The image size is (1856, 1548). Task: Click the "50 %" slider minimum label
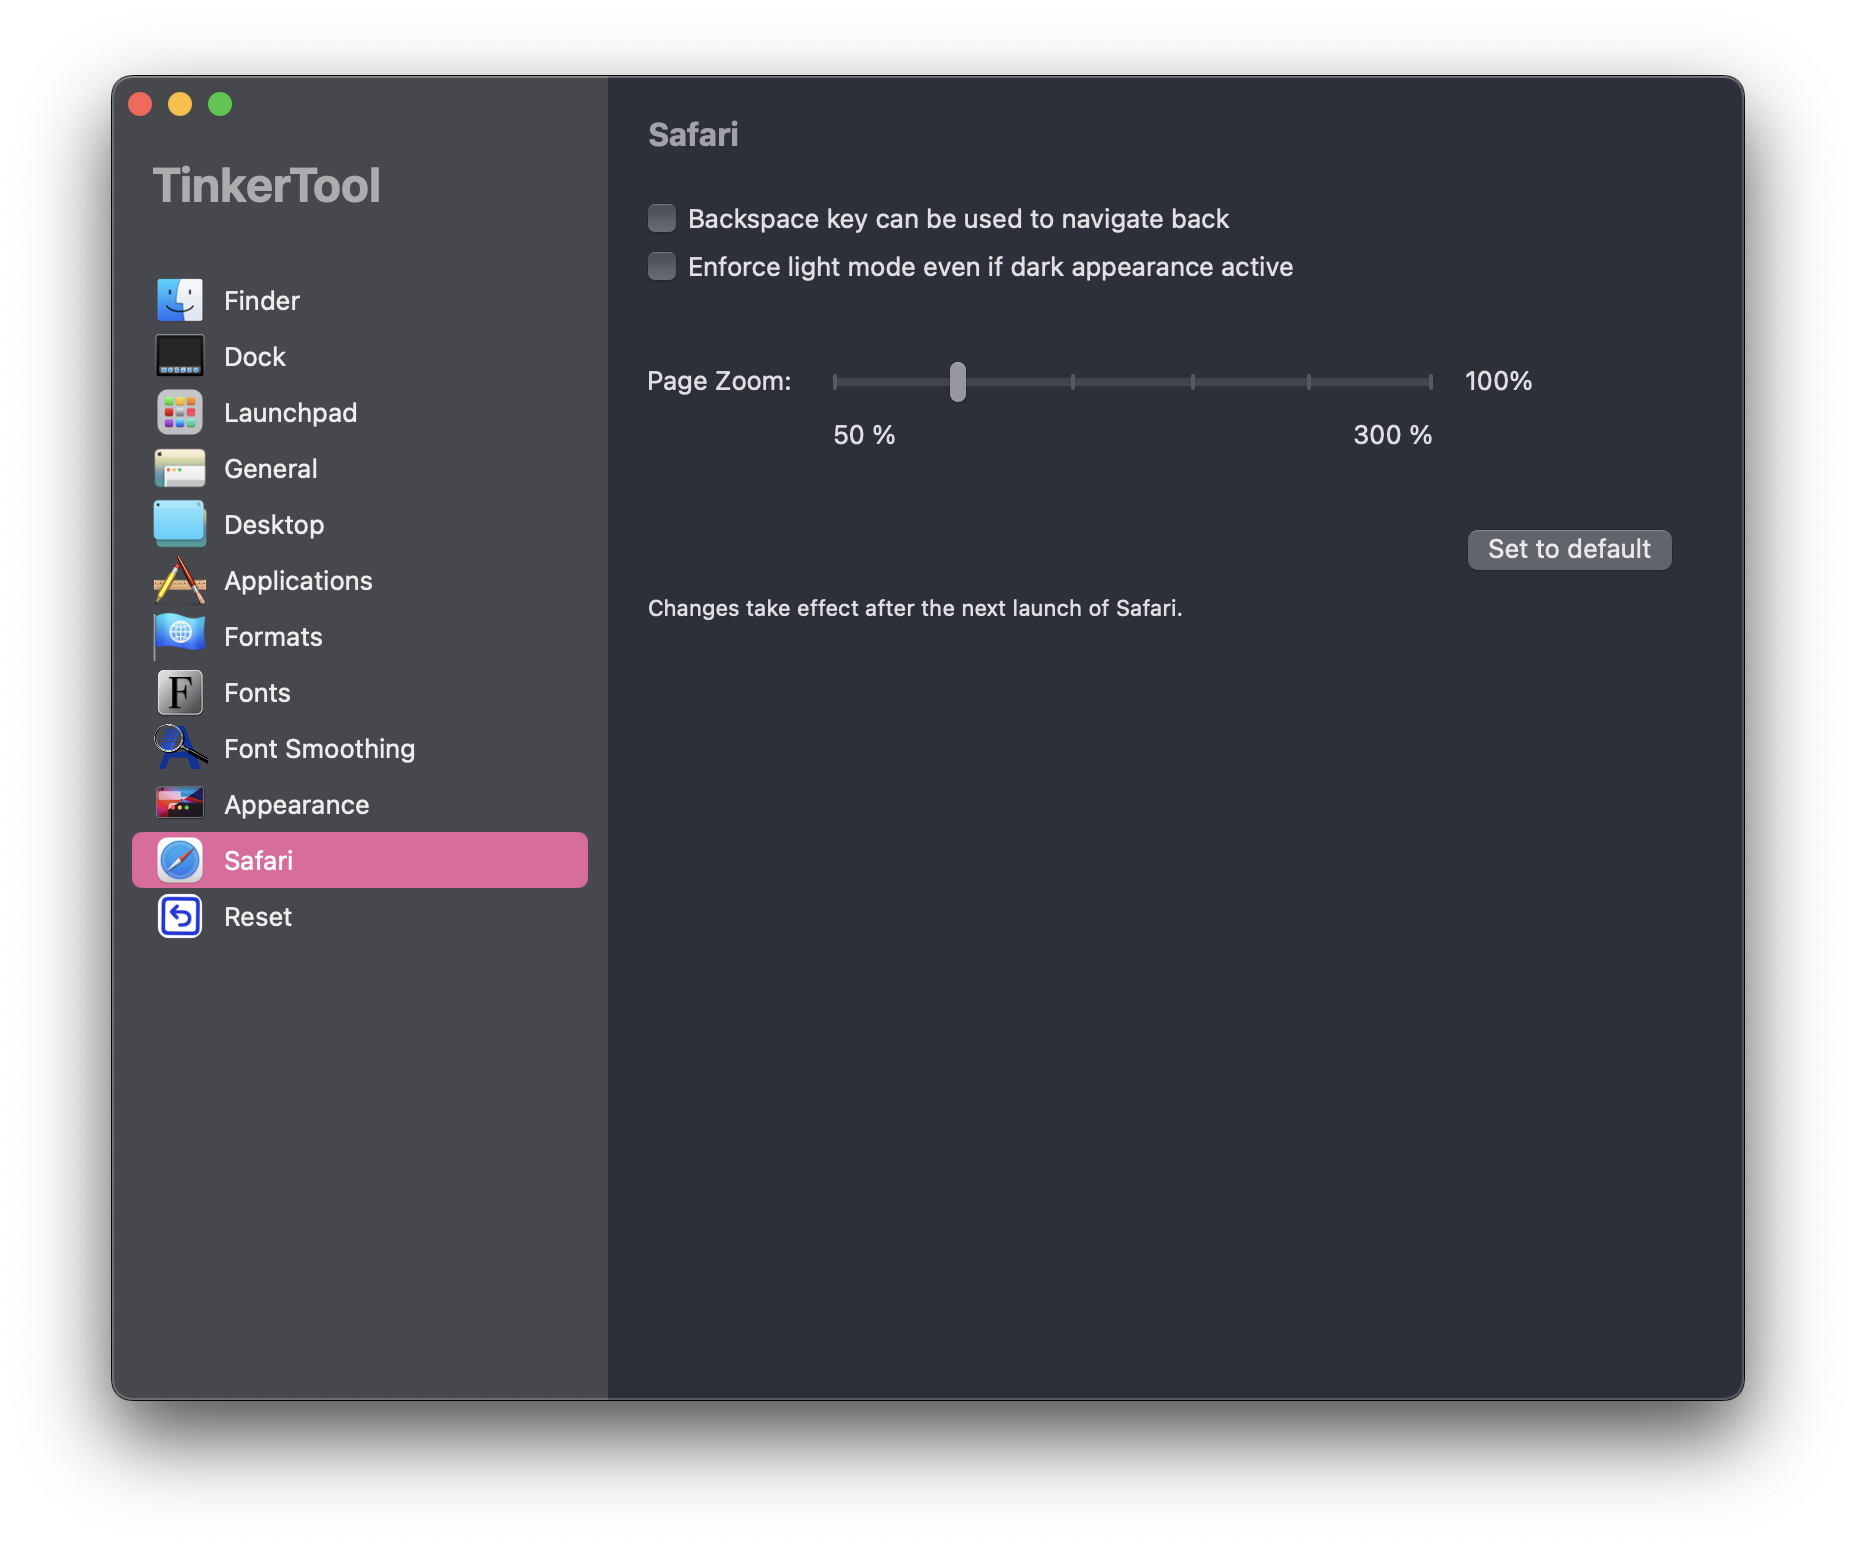click(x=864, y=435)
